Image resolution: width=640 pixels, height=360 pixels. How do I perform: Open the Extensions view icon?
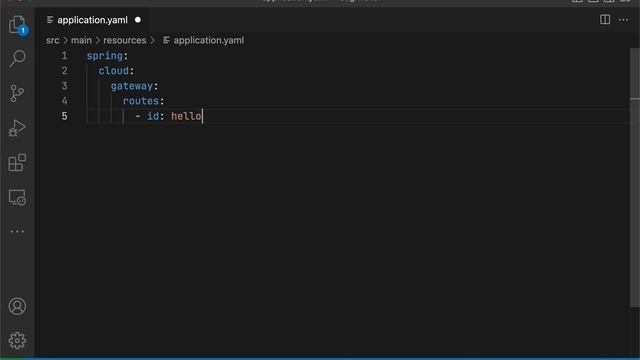17,162
